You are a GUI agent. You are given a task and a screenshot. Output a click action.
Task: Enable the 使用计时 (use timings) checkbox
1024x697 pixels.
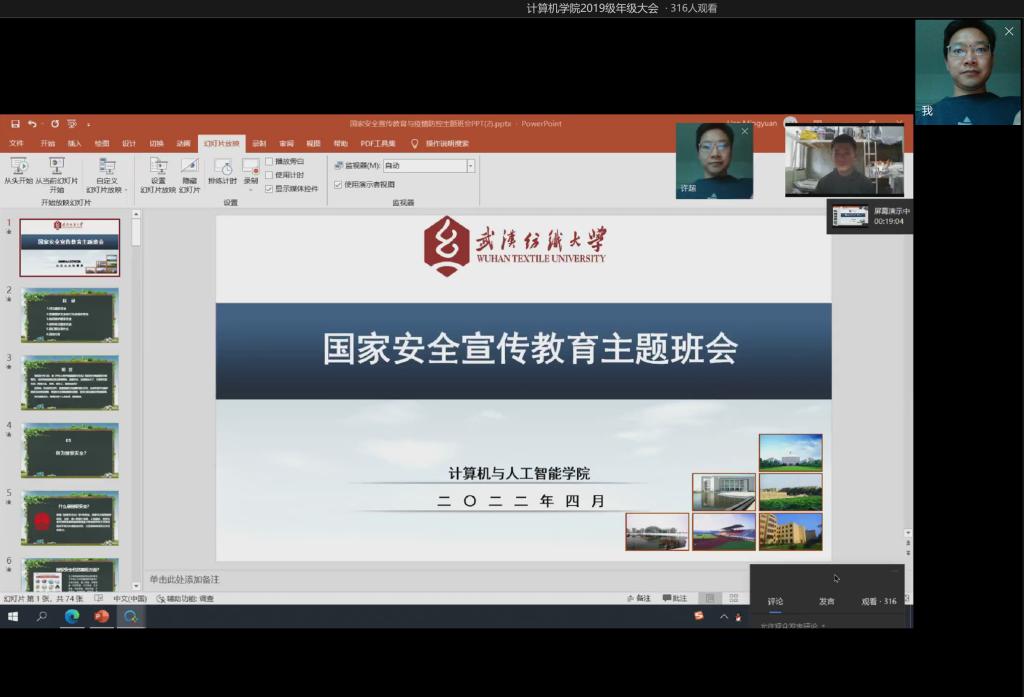click(x=269, y=174)
